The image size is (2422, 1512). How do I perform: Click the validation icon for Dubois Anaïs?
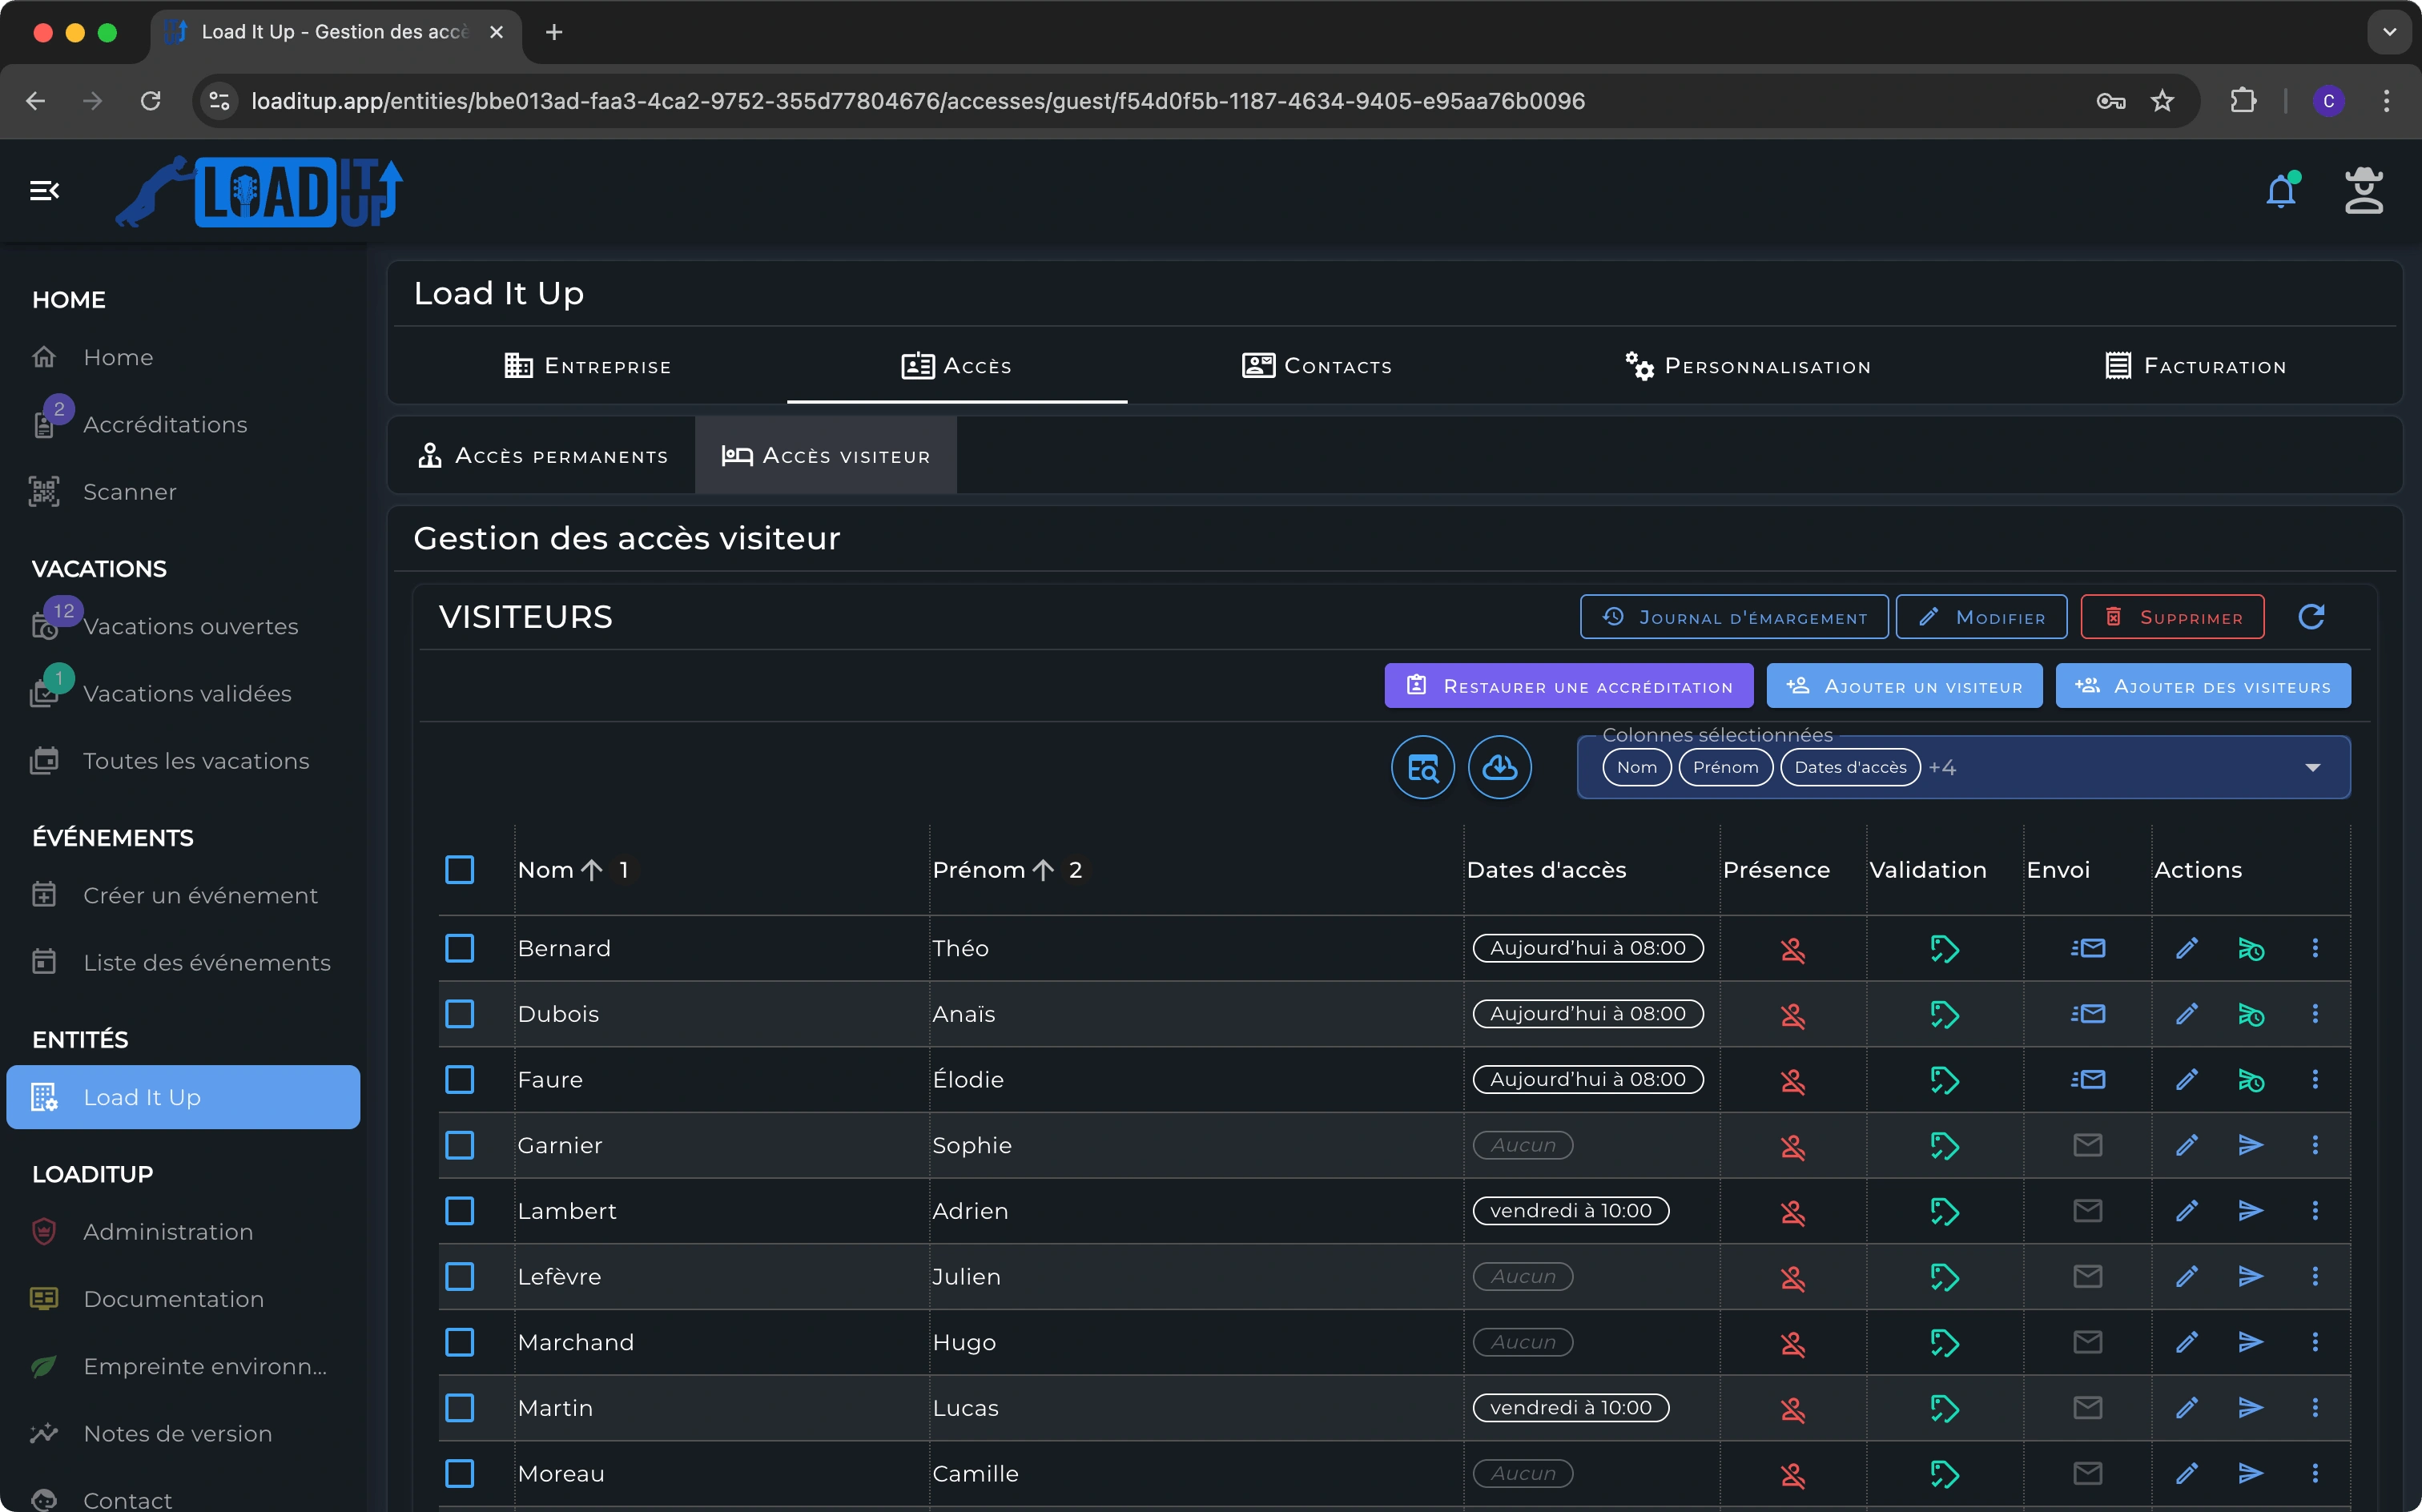(1944, 1014)
